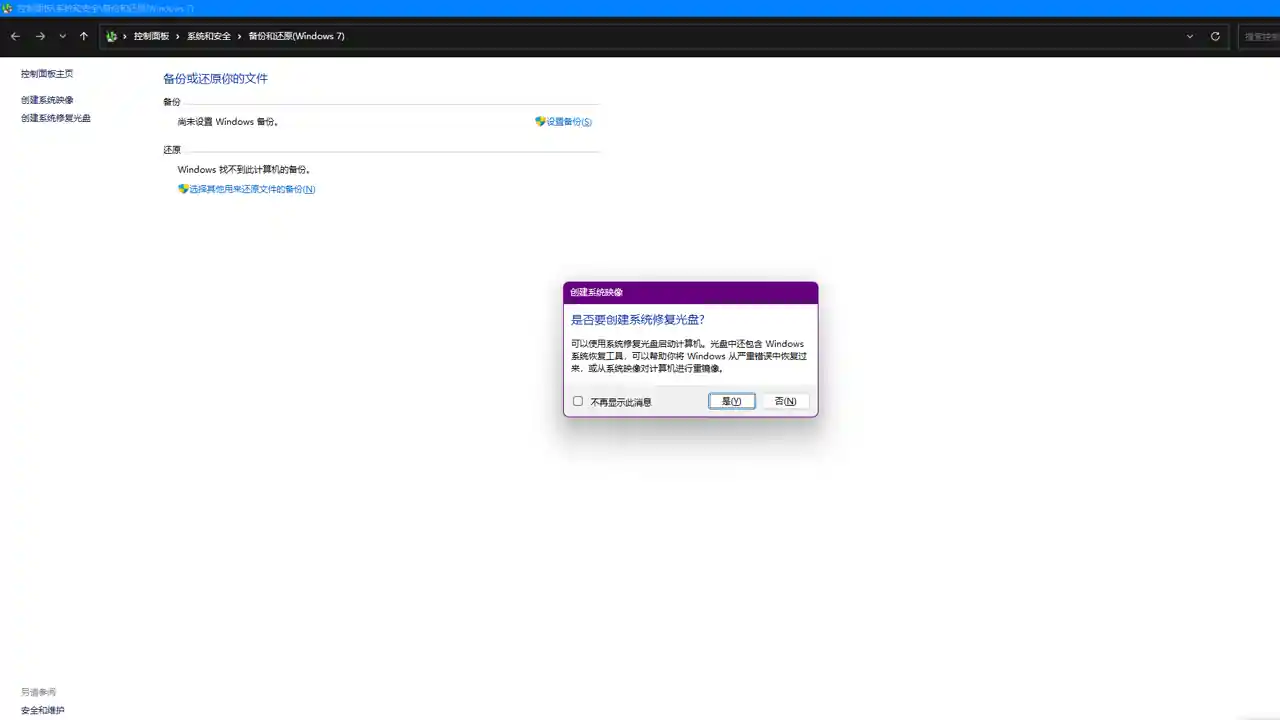
Task: Go forward with the right arrow
Action: tap(40, 36)
